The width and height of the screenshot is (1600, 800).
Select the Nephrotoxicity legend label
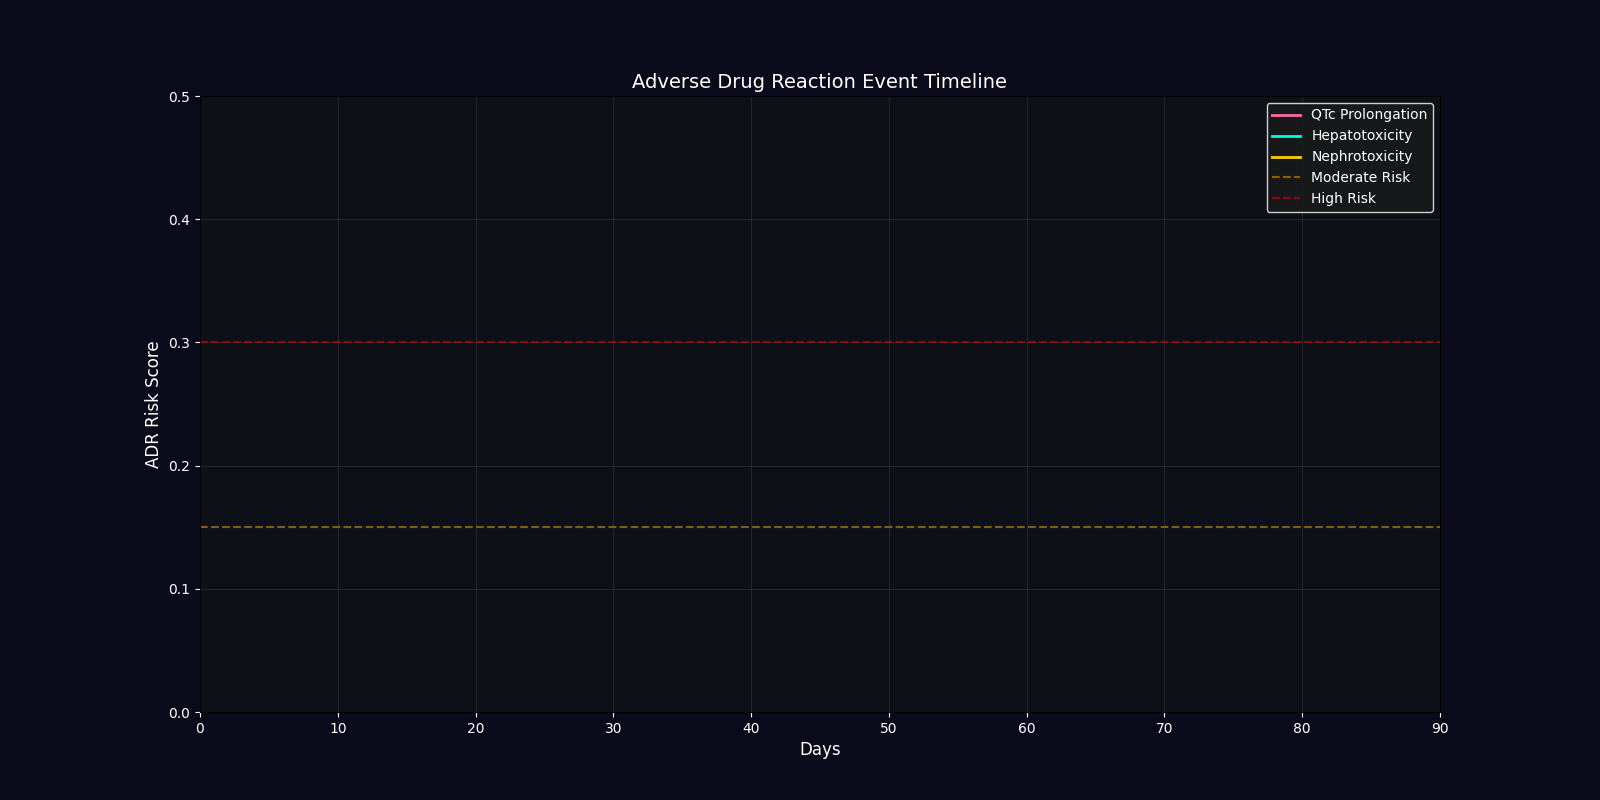point(1361,157)
